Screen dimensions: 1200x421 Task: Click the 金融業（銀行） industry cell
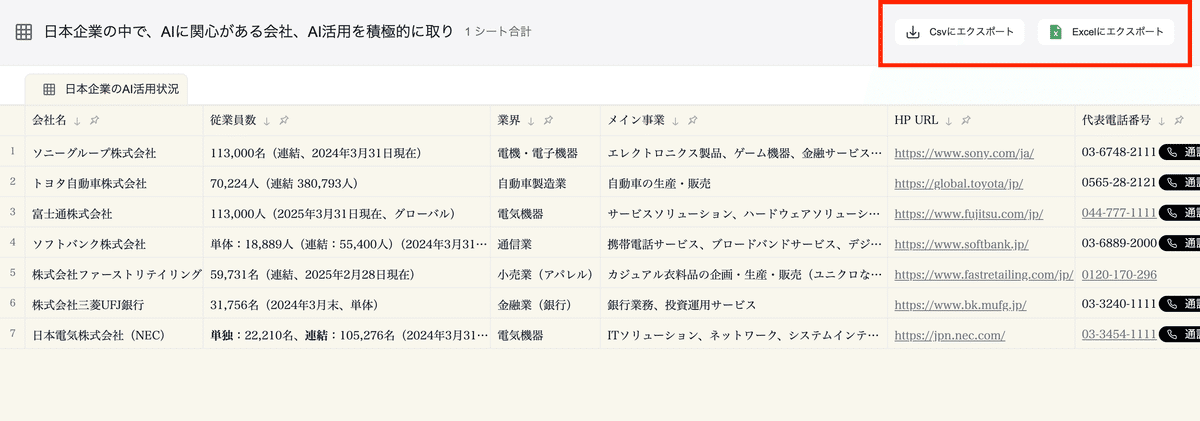pyautogui.click(x=545, y=305)
